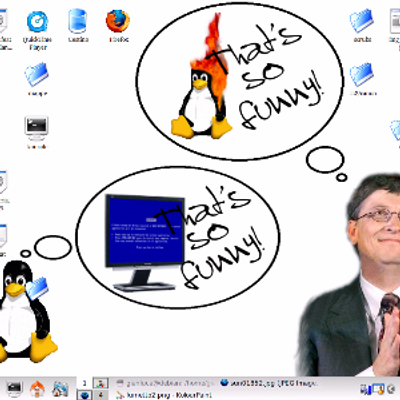Image resolution: width=400 pixels, height=400 pixels.
Task: Activate the JPEG image taskbar entry
Action: point(269,383)
